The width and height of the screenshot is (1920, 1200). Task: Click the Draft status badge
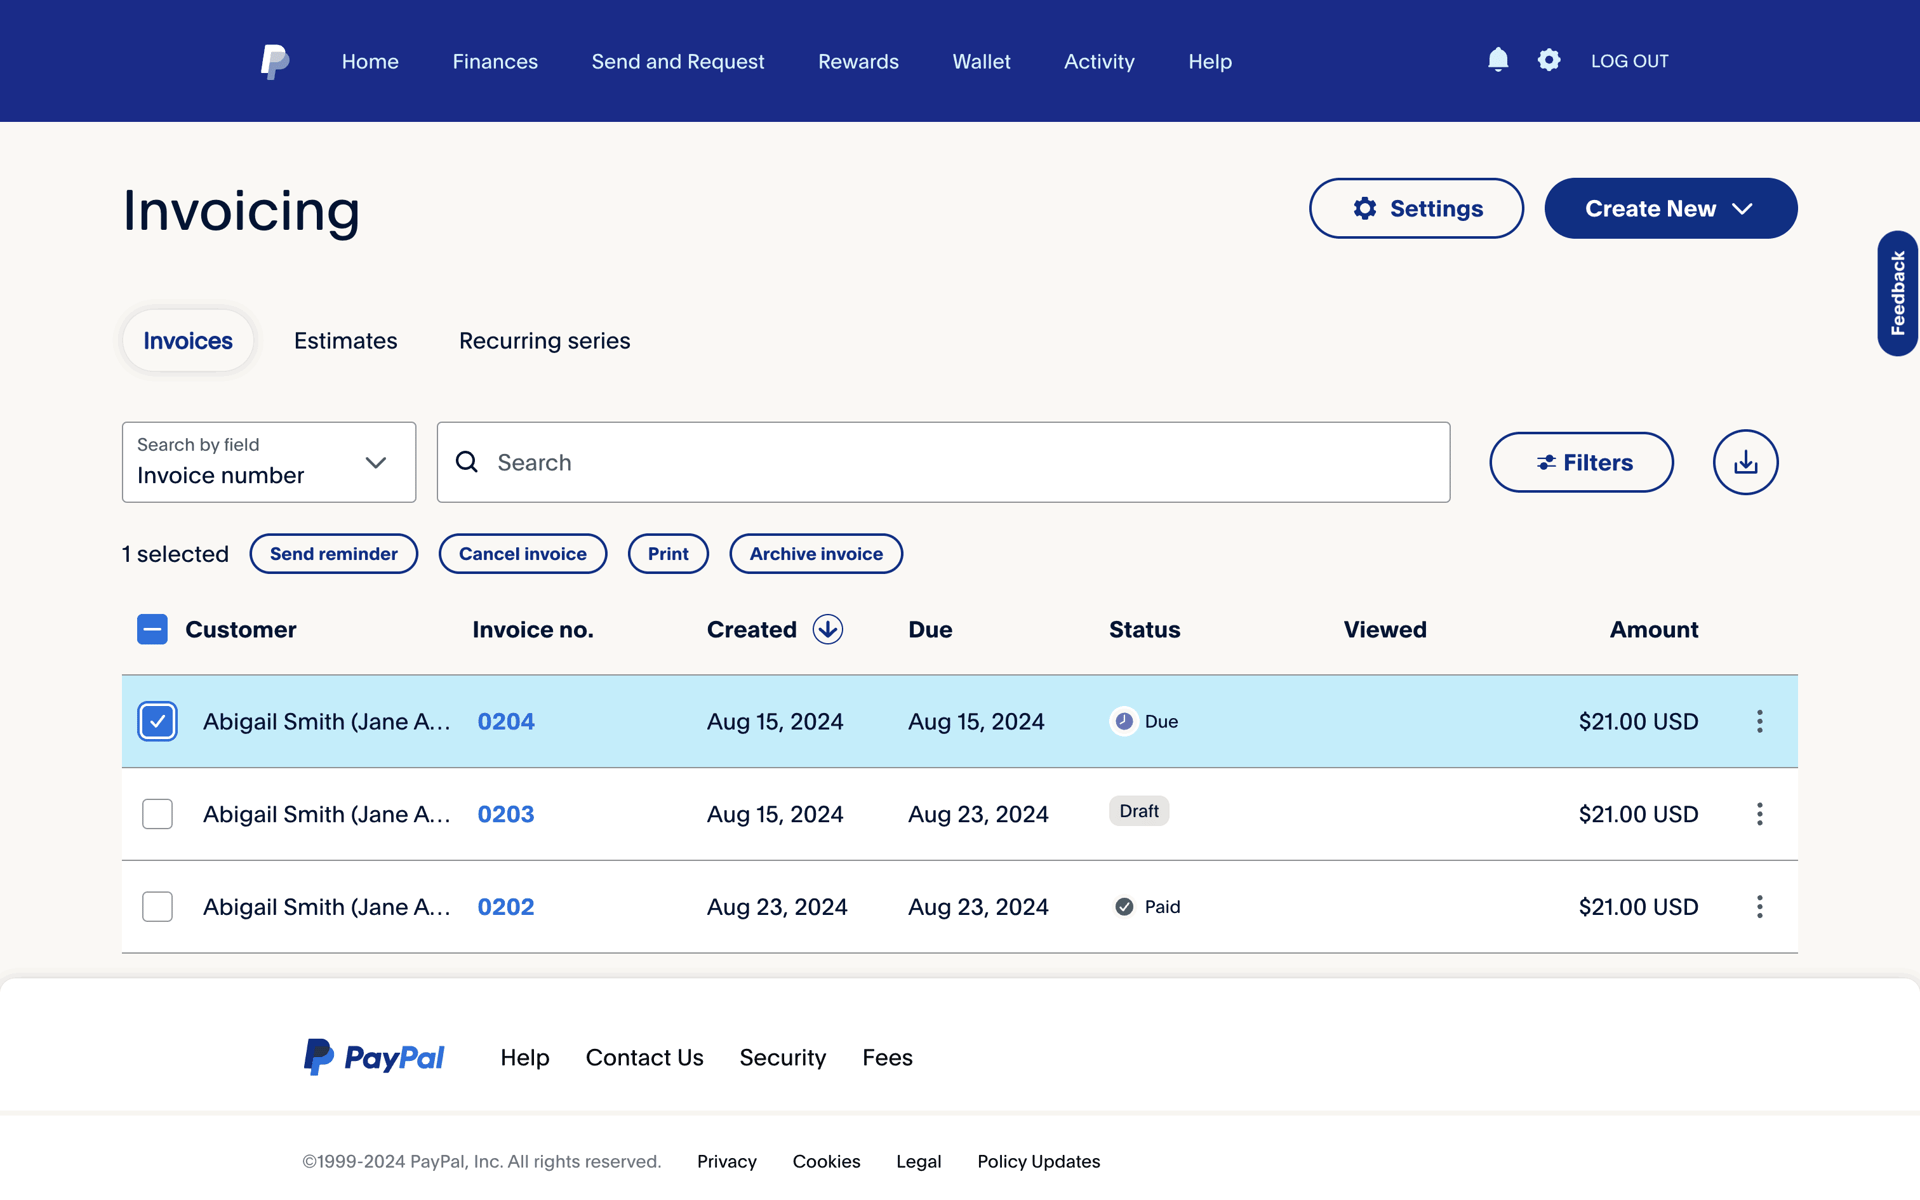(1139, 811)
